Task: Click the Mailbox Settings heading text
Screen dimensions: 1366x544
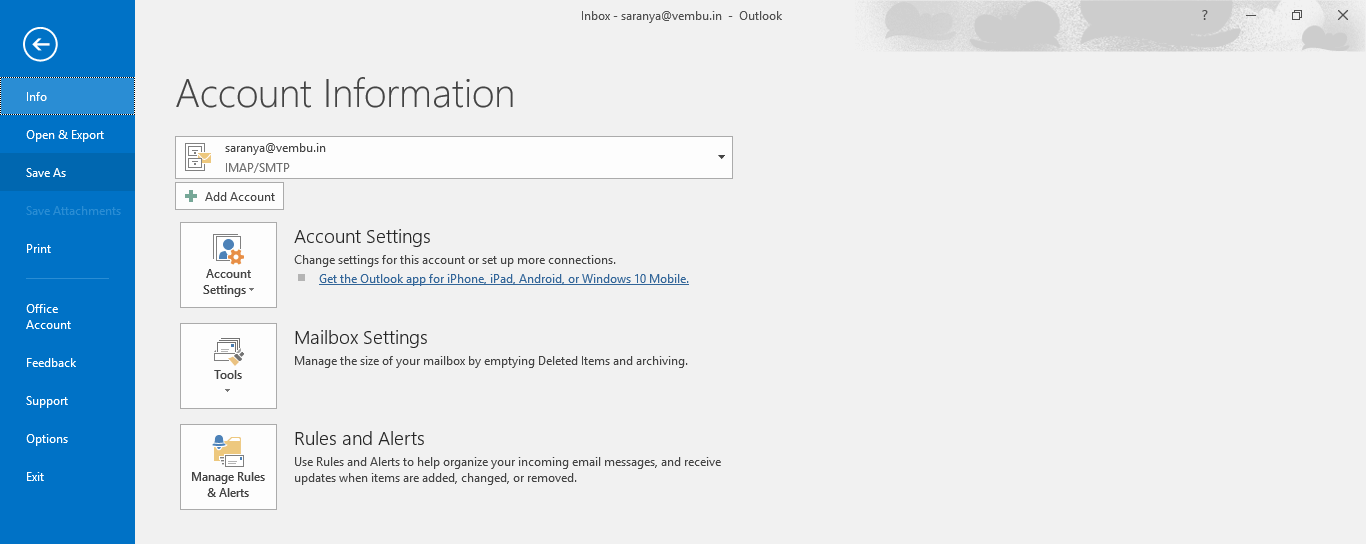Action: (x=361, y=338)
